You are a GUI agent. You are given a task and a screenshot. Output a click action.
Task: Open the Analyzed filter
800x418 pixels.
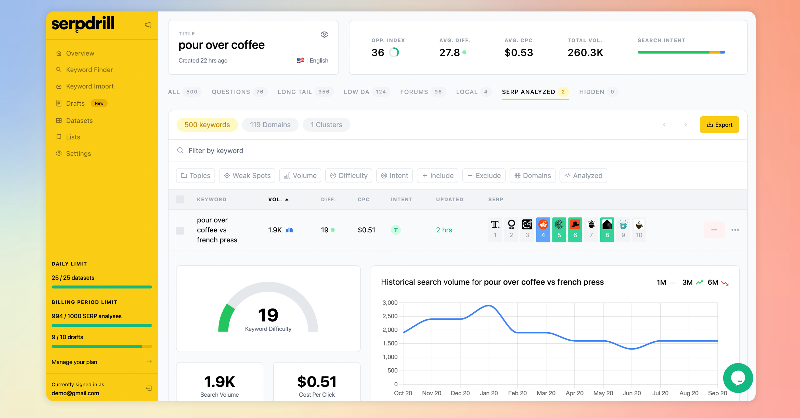click(583, 176)
